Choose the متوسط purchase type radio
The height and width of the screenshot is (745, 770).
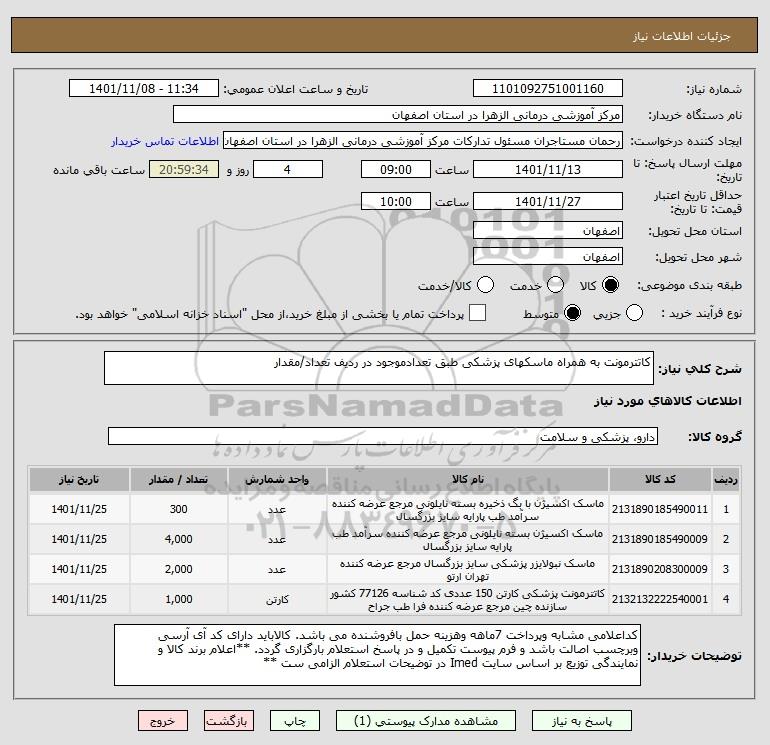(x=572, y=313)
